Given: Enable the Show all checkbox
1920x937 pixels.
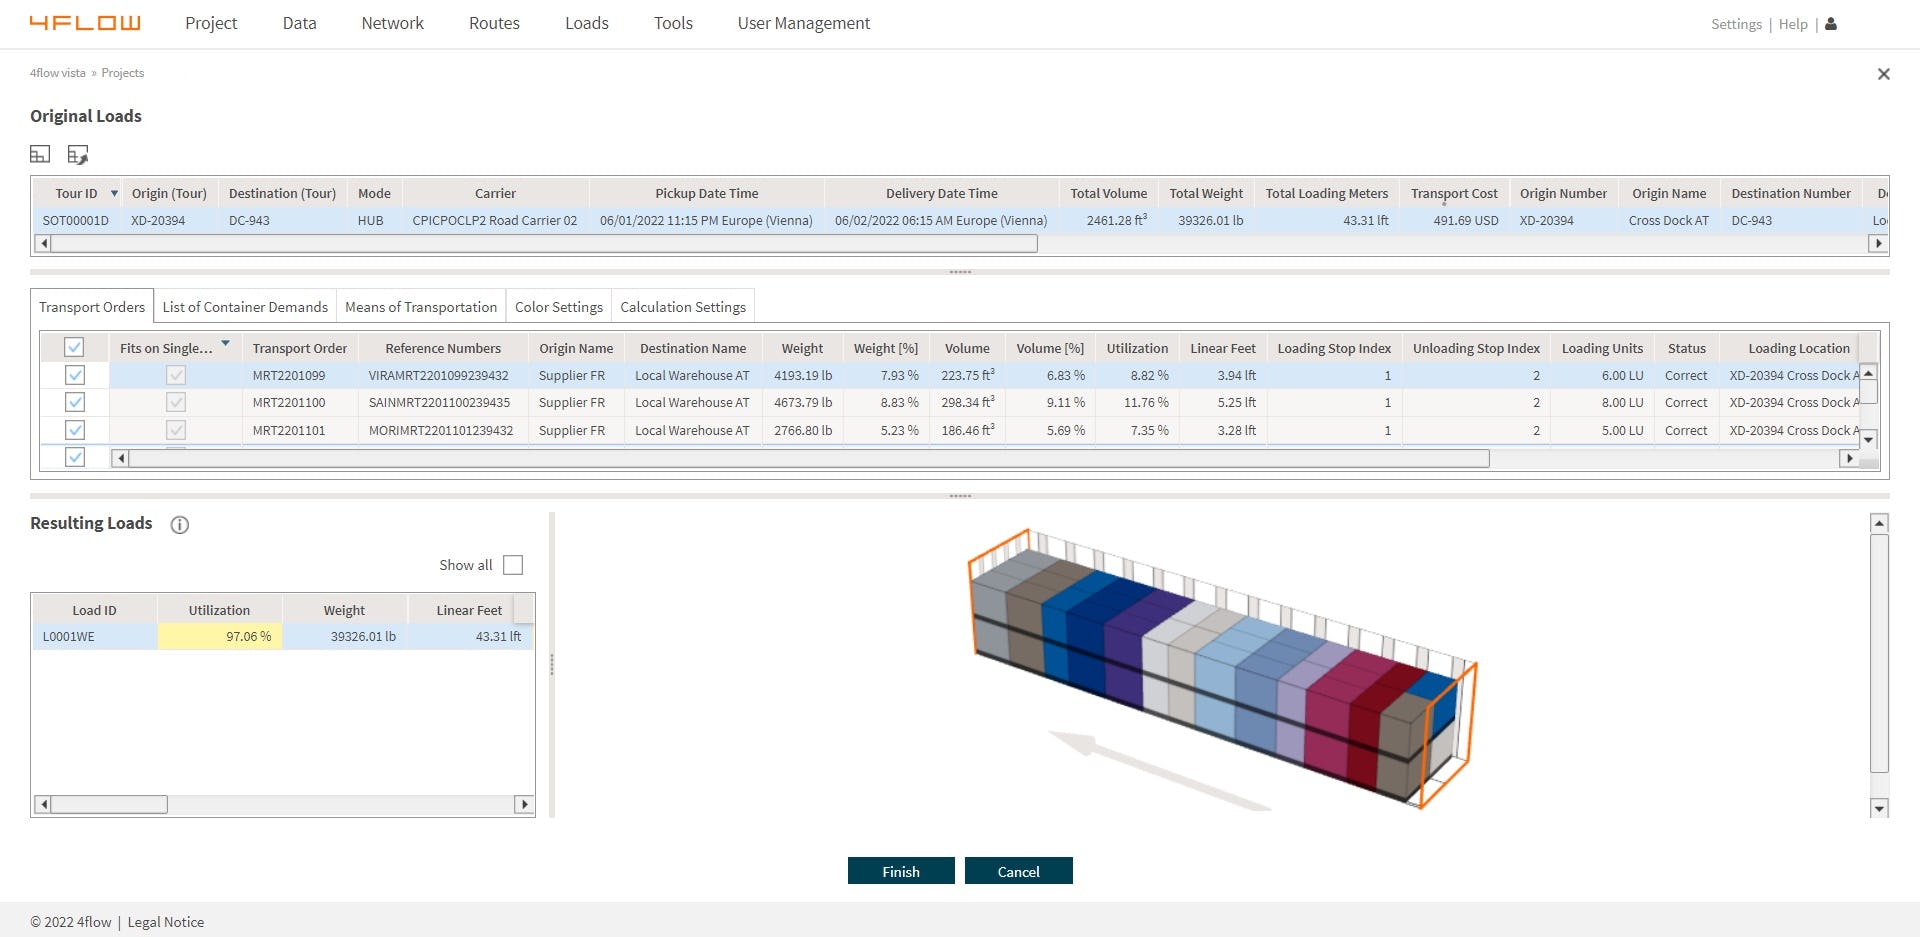Looking at the screenshot, I should [513, 565].
